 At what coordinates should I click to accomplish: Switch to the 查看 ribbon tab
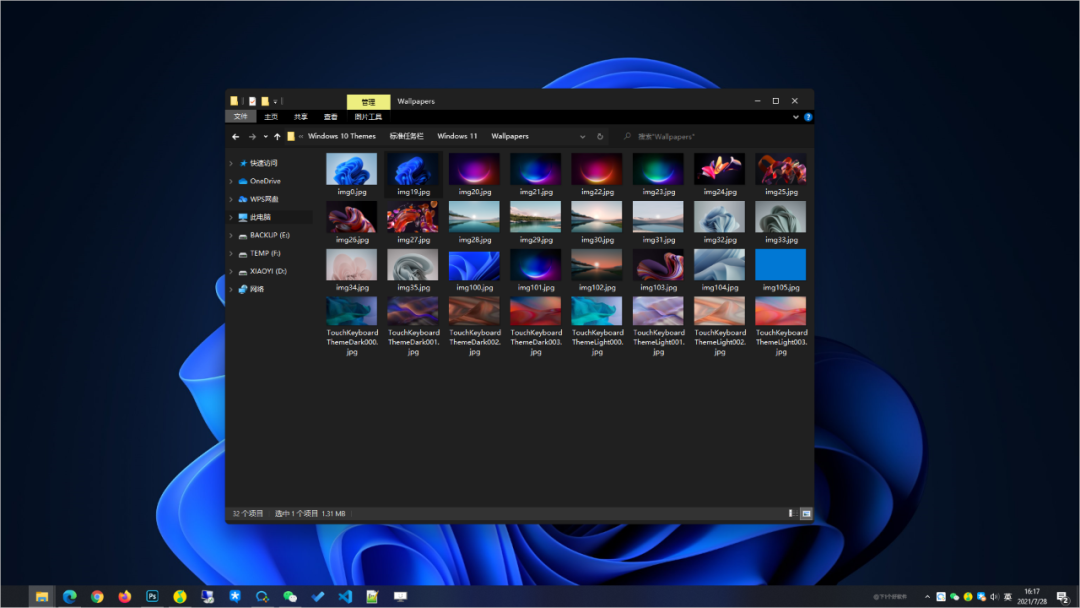pyautogui.click(x=330, y=117)
